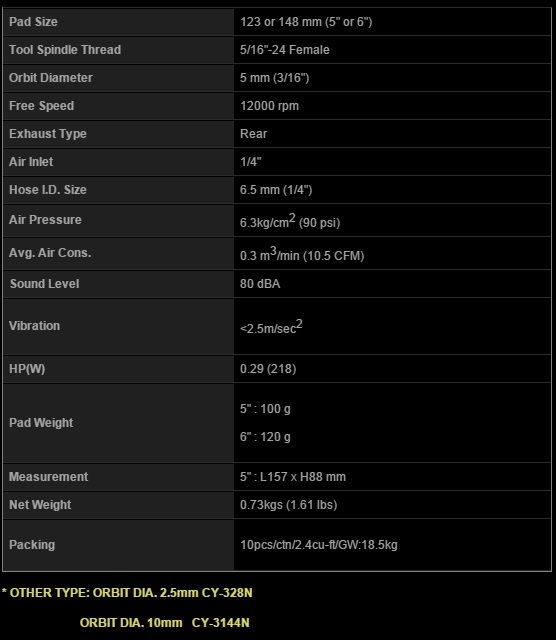
Task: Select the 5/16"-24 Female spindle thread value
Action: tap(285, 50)
